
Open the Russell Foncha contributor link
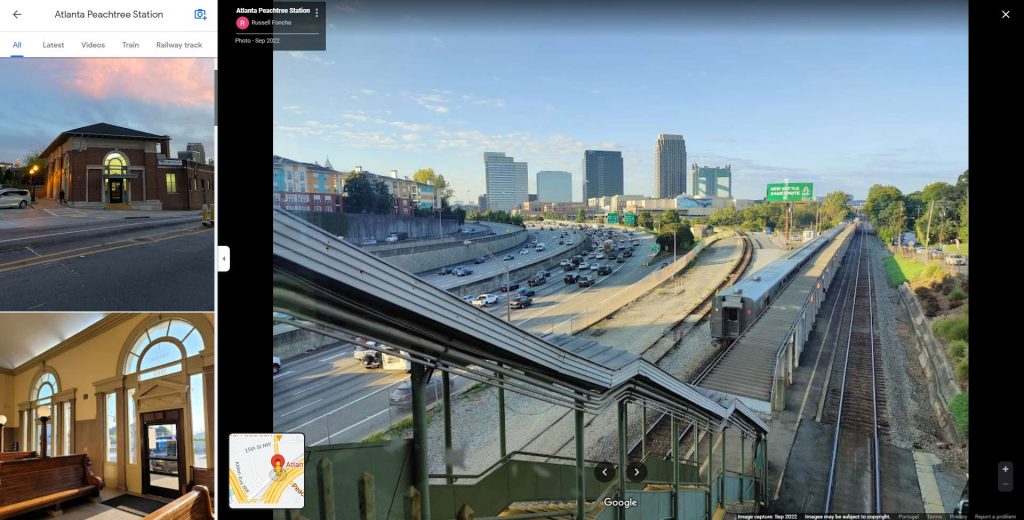pyautogui.click(x=271, y=22)
